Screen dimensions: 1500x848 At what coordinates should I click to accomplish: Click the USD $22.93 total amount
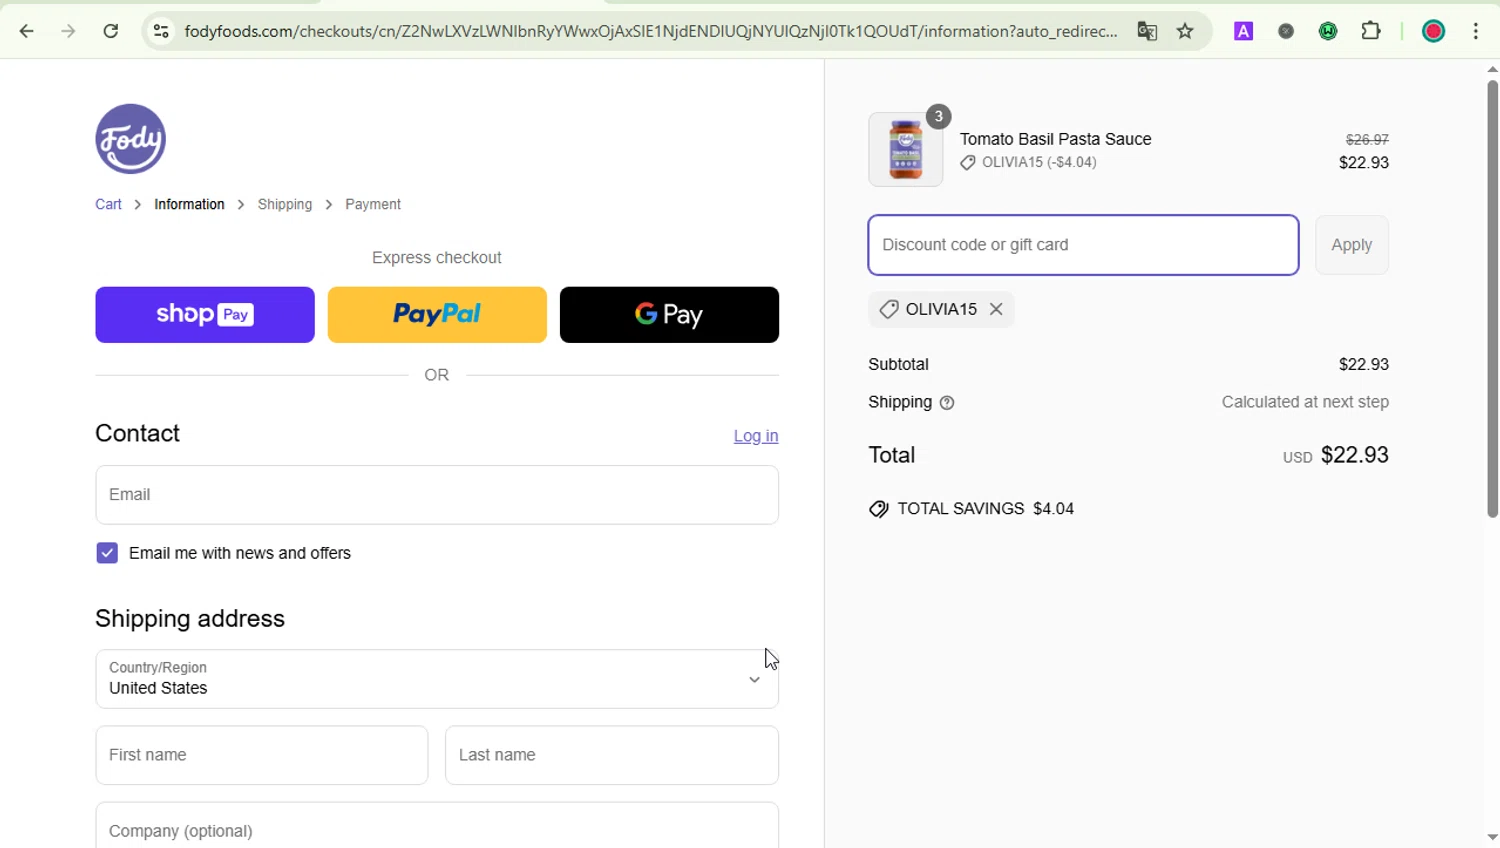pyautogui.click(x=1336, y=455)
